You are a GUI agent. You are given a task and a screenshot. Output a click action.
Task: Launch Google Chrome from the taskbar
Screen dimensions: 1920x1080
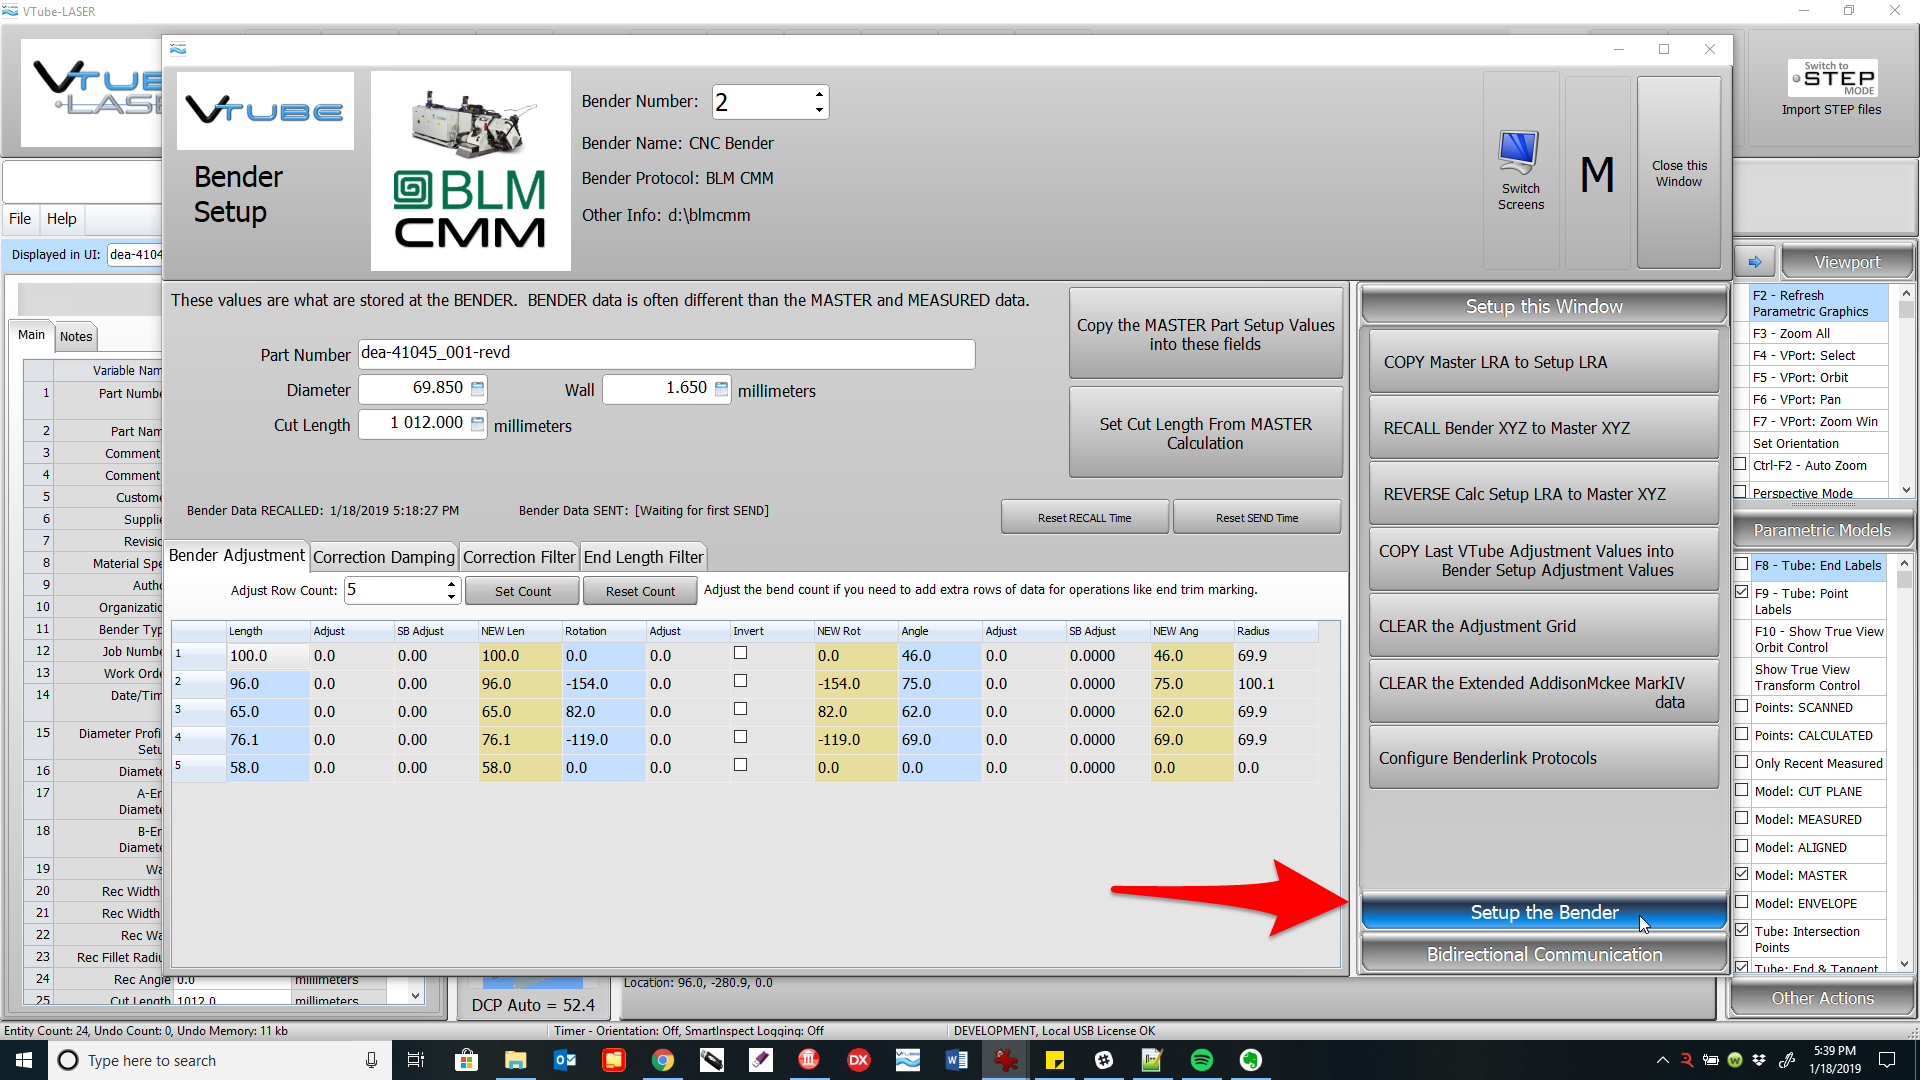tap(662, 1060)
